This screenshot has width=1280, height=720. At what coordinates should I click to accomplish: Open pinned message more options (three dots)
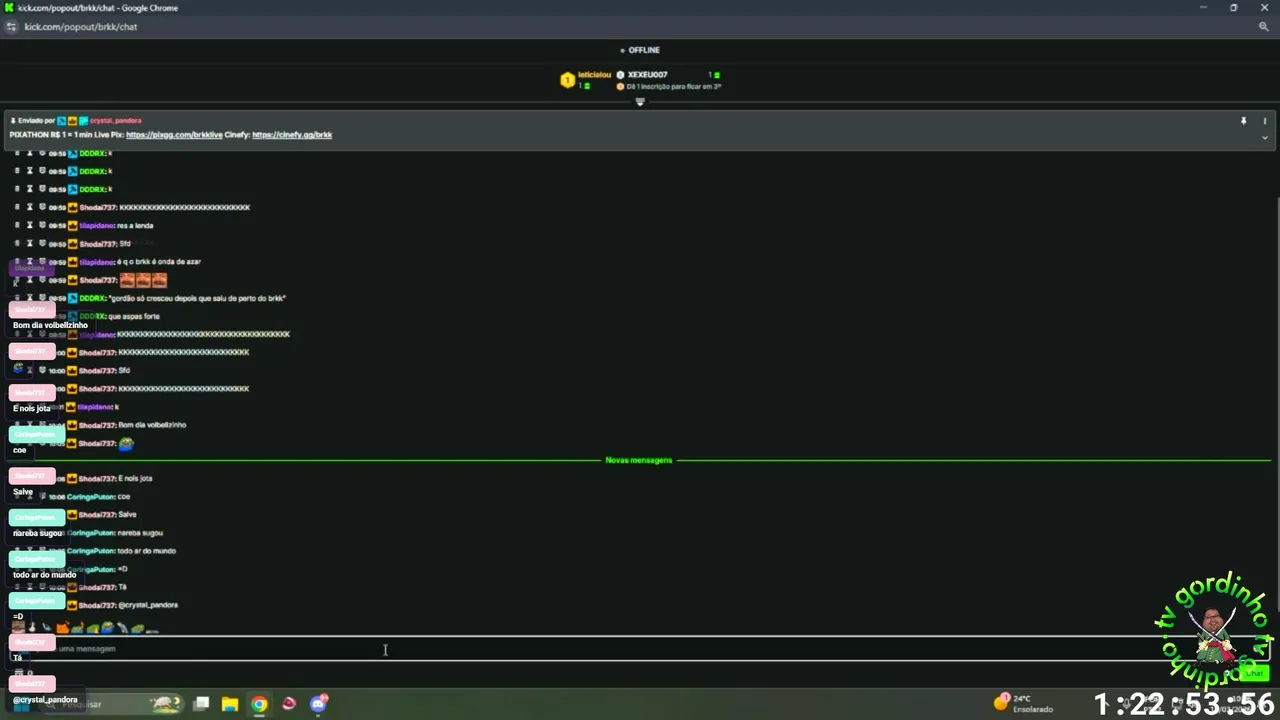[1264, 121]
